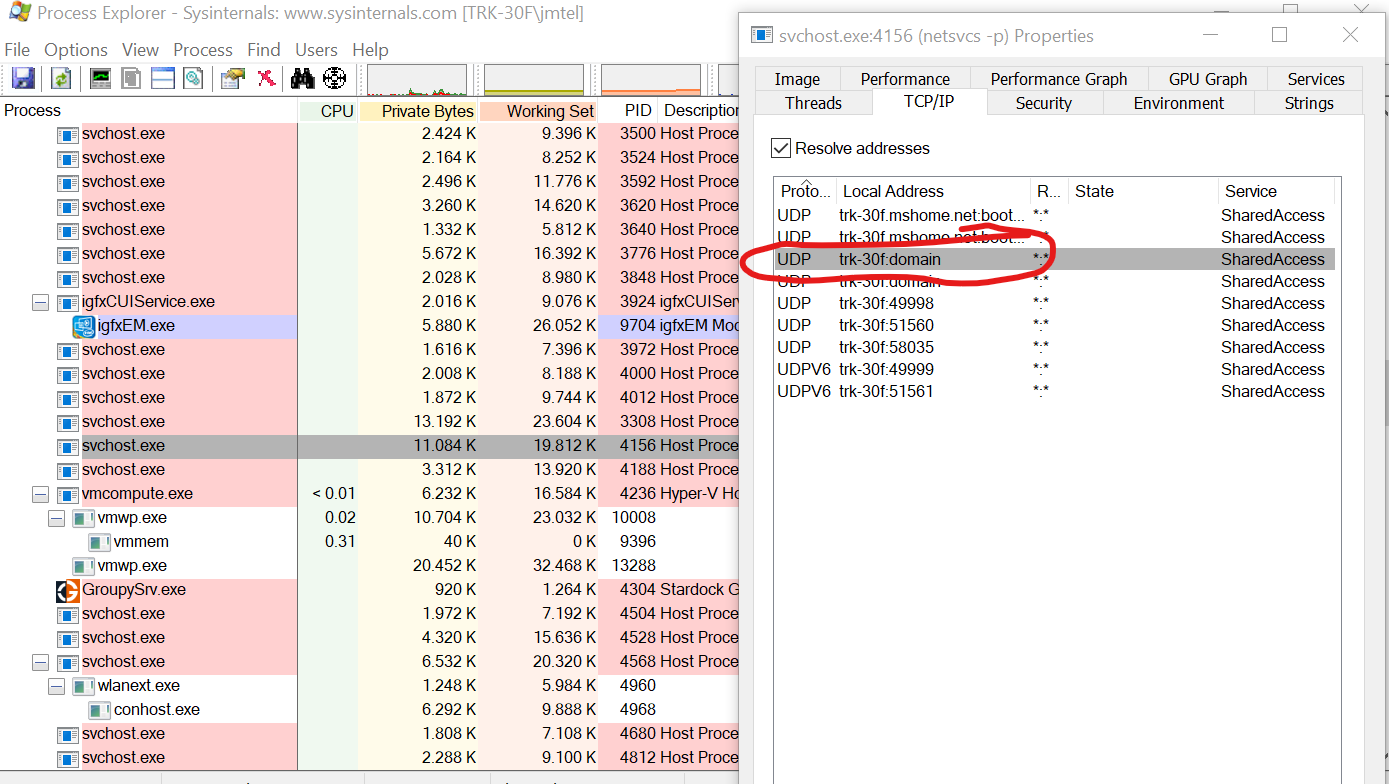Sort by the PID column header
1389x784 pixels.
pyautogui.click(x=628, y=111)
